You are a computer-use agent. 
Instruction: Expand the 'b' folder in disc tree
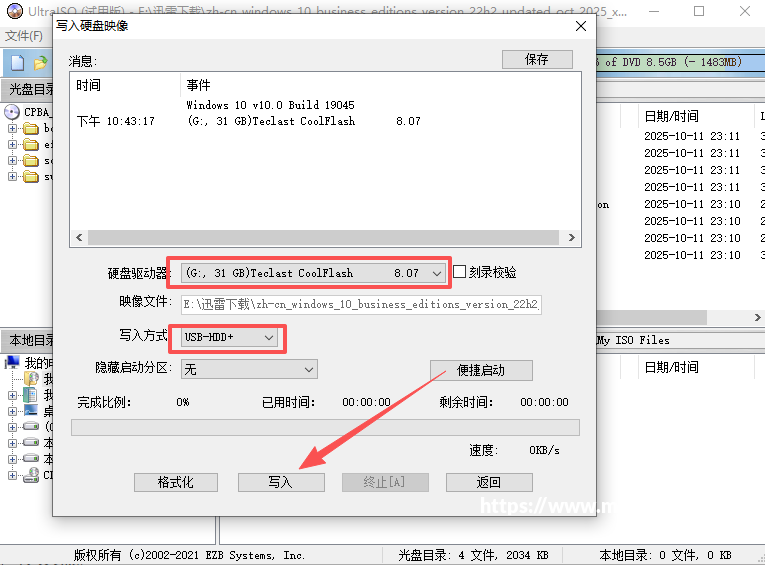click(12, 128)
